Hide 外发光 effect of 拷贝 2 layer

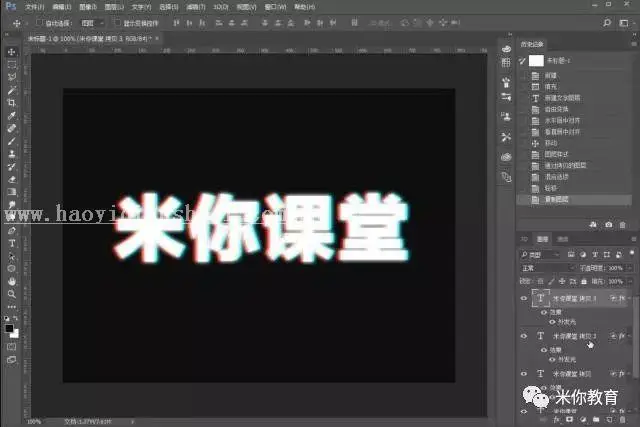[x=552, y=360]
